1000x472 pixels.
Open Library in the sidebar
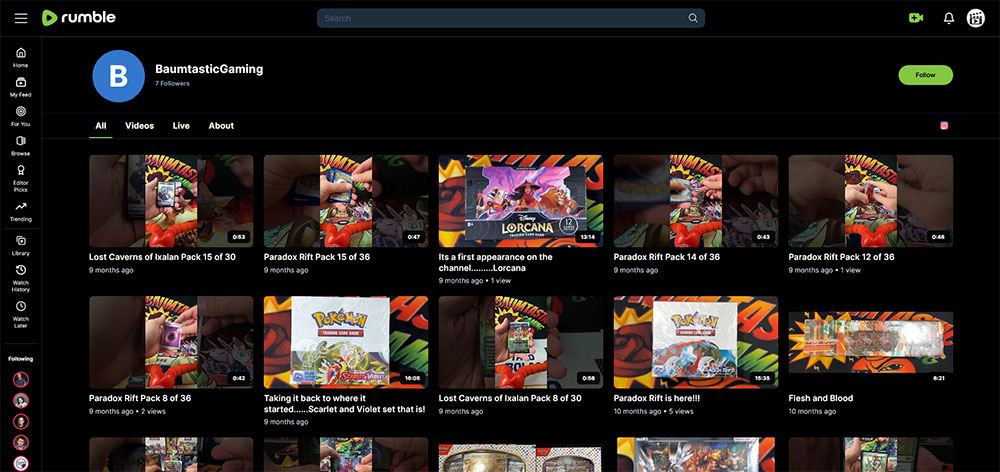pyautogui.click(x=20, y=246)
